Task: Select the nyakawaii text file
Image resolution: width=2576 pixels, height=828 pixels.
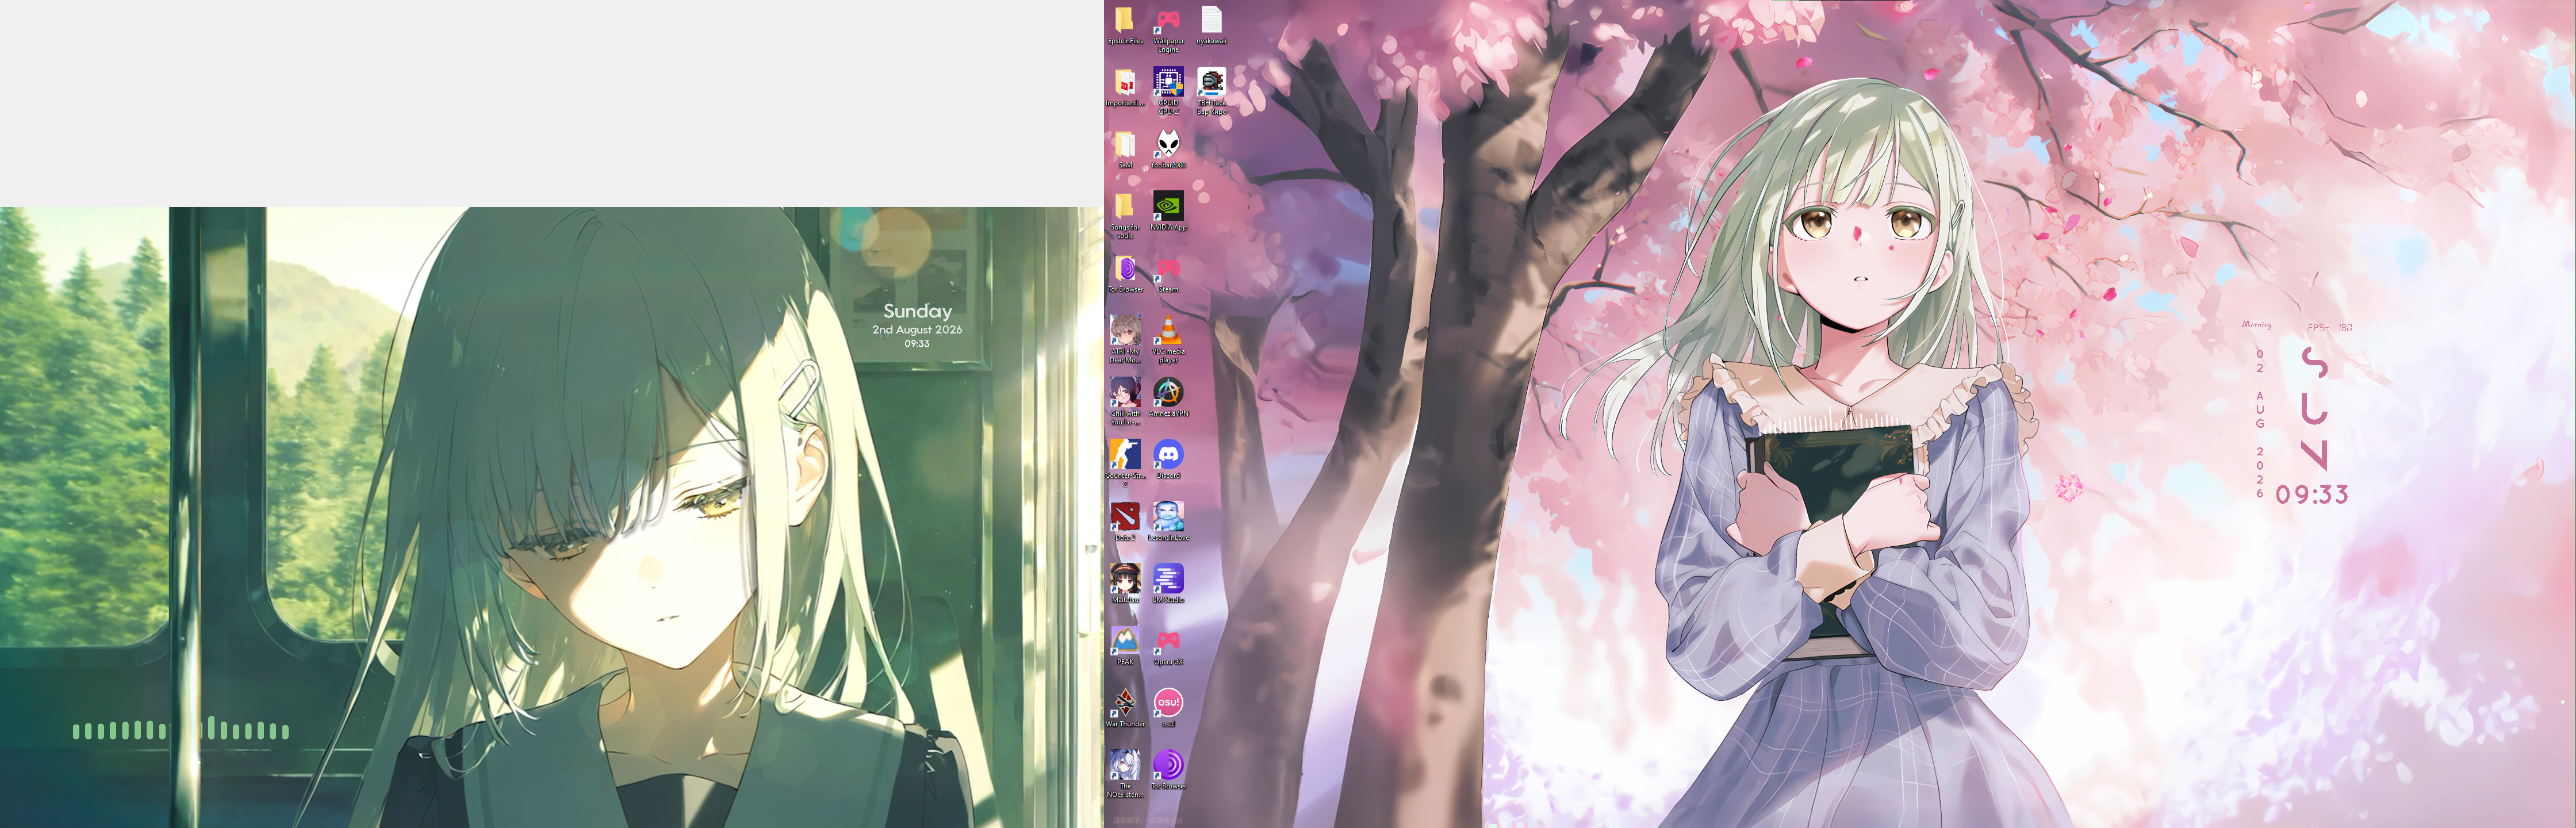Action: point(1211,25)
